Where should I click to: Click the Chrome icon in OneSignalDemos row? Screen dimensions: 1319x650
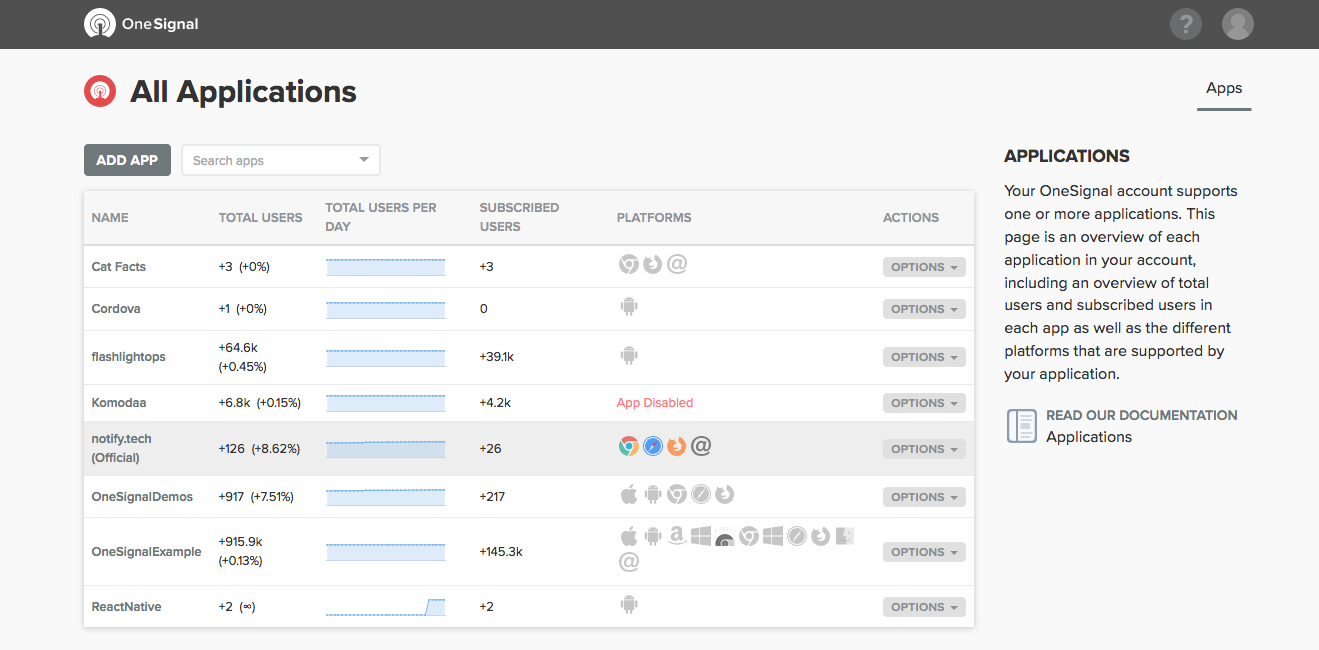tap(677, 494)
